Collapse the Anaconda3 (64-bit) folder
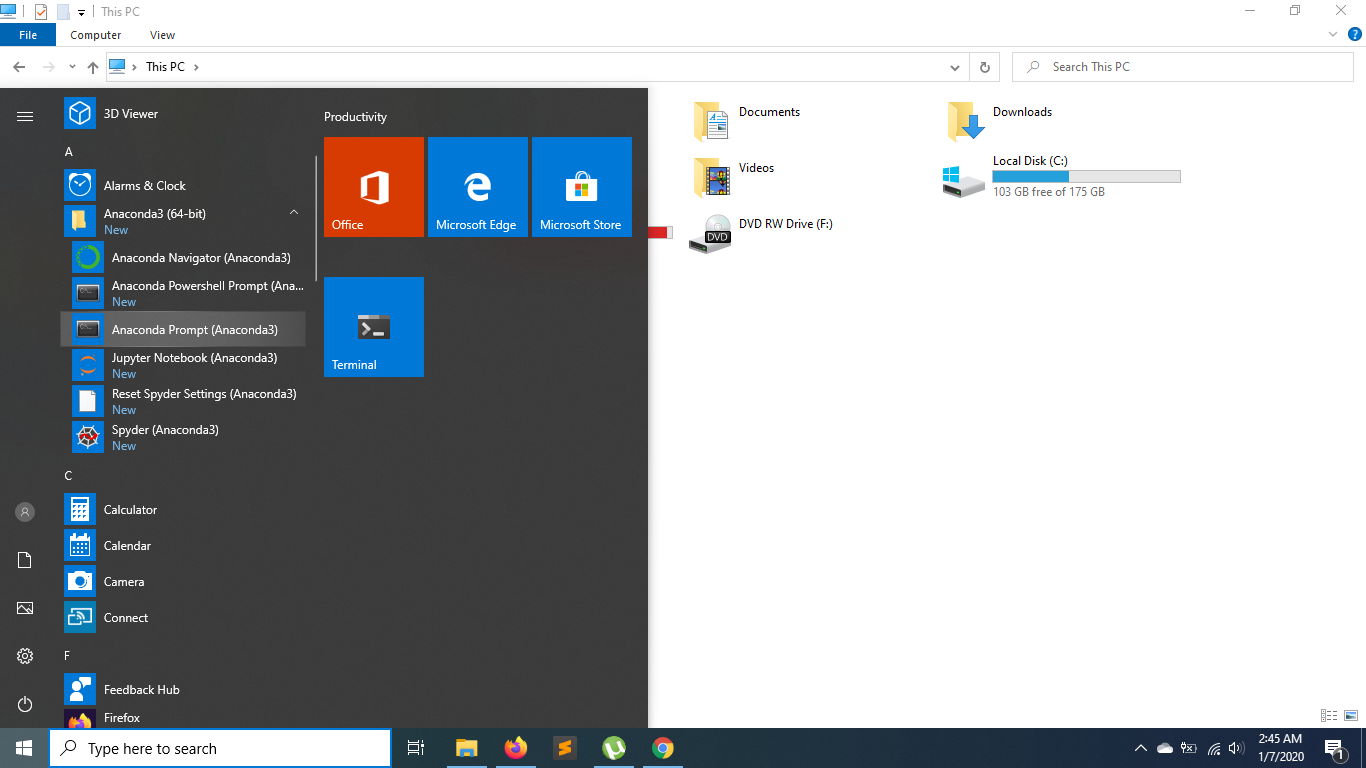Screen dimensions: 1366x768 [294, 213]
